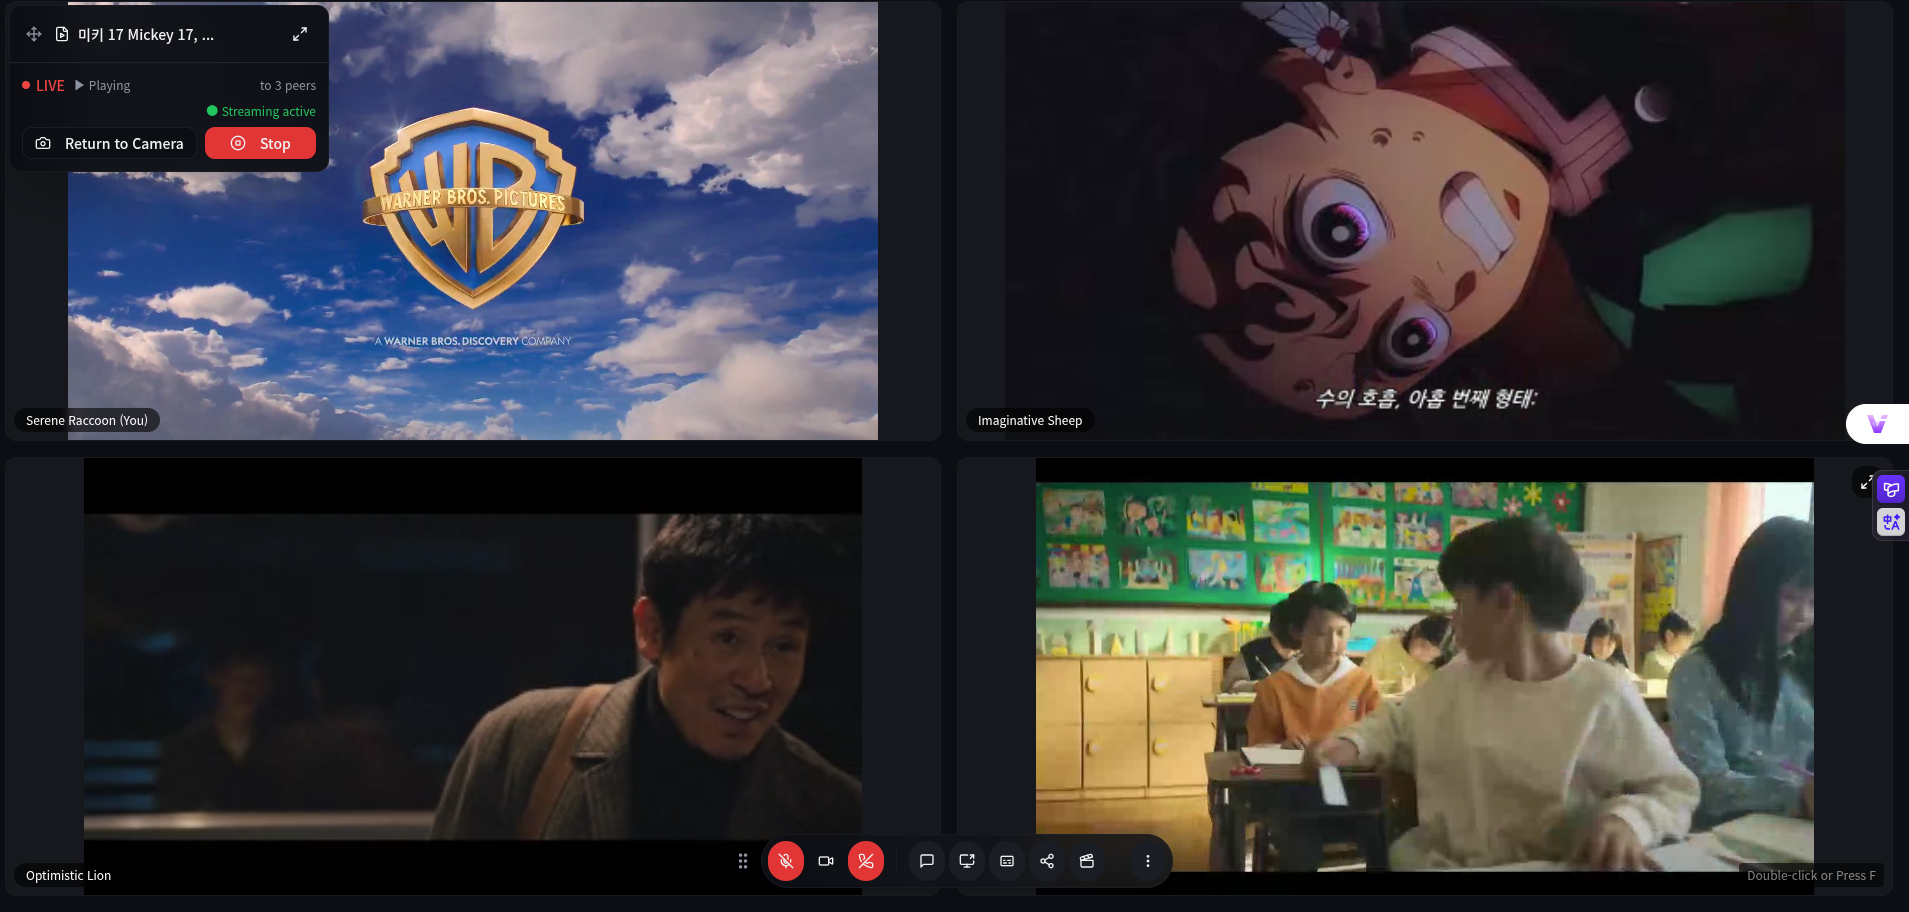Toggle the camera icon in the call toolbar

point(826,861)
